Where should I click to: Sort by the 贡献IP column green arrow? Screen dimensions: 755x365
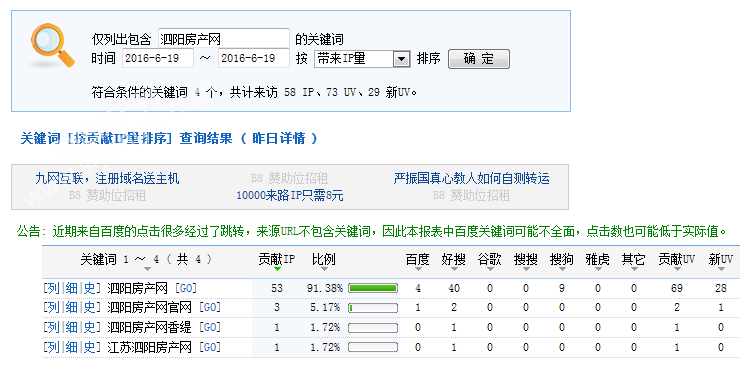pyautogui.click(x=277, y=269)
